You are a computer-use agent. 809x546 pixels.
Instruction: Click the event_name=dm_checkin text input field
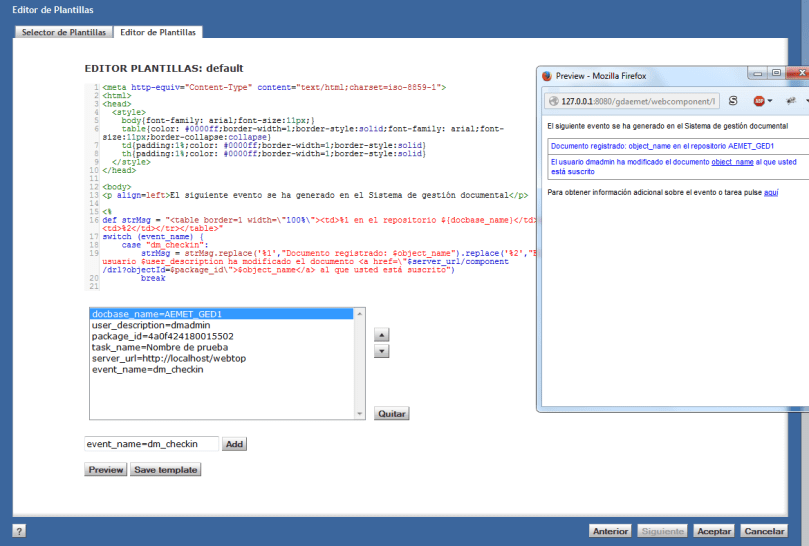tap(151, 444)
